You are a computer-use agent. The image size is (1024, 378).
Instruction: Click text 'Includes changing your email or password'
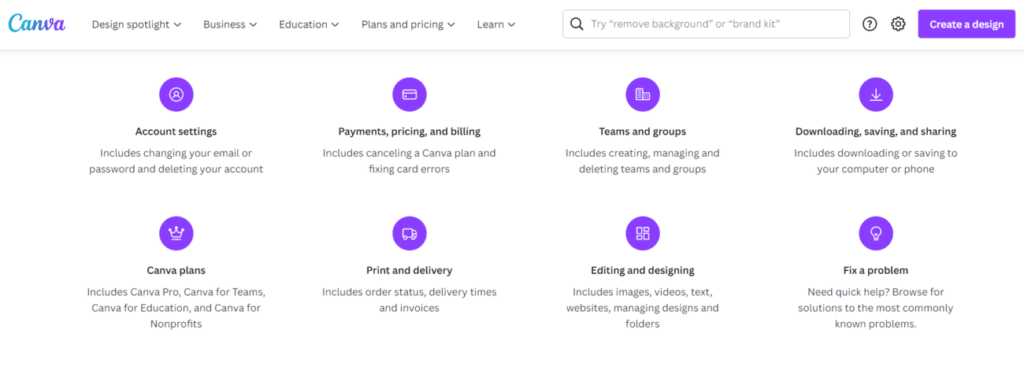pos(176,161)
